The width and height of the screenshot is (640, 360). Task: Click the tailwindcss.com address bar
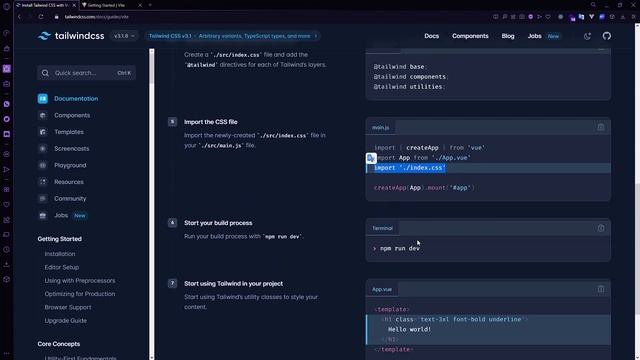tap(97, 17)
